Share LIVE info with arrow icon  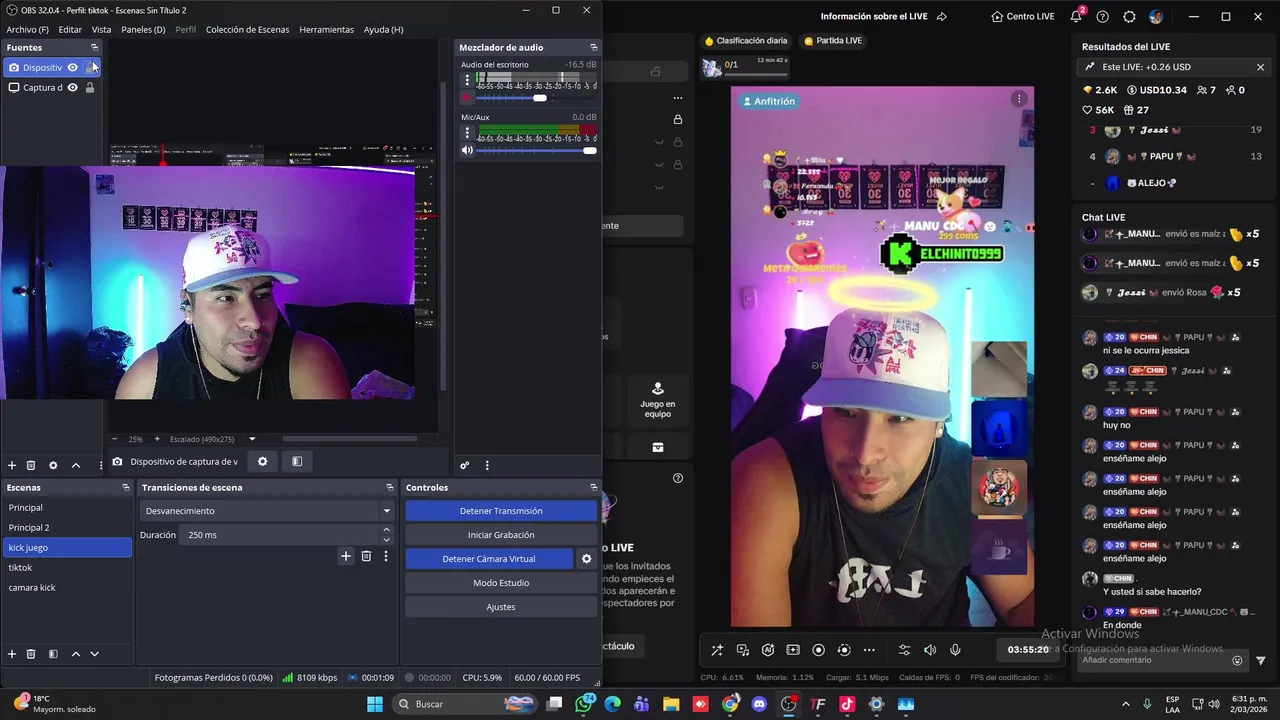[941, 16]
